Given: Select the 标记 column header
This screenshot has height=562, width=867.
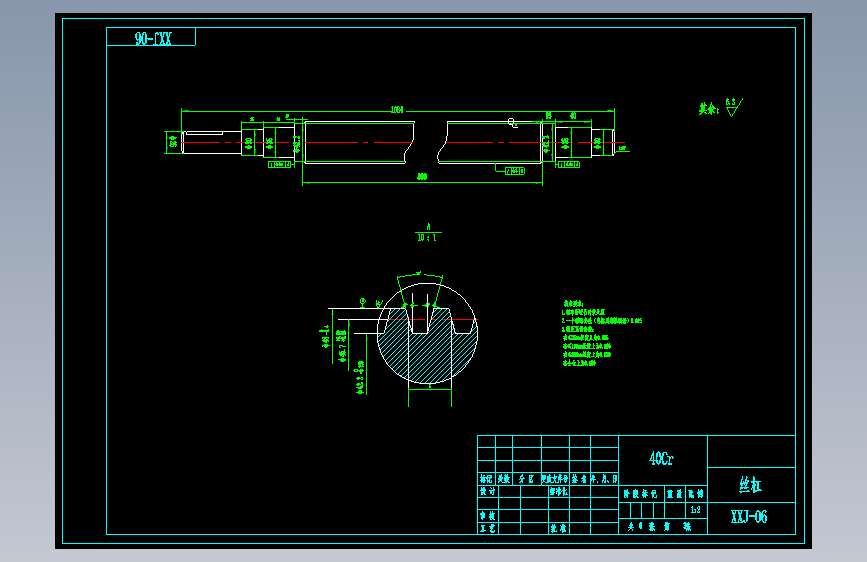Looking at the screenshot, I should [x=487, y=479].
